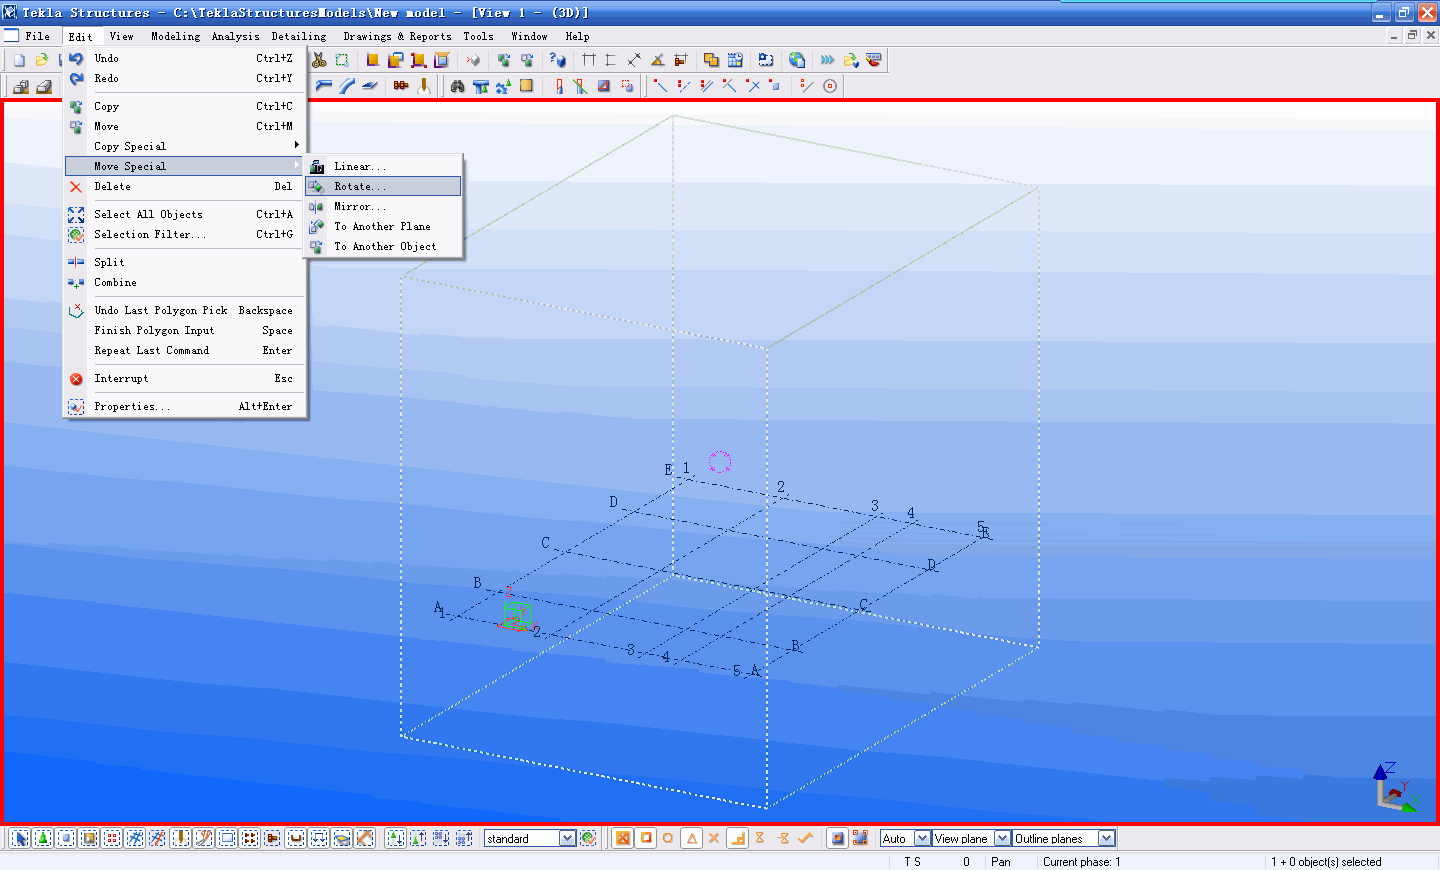Select To Another Plane option

[384, 226]
